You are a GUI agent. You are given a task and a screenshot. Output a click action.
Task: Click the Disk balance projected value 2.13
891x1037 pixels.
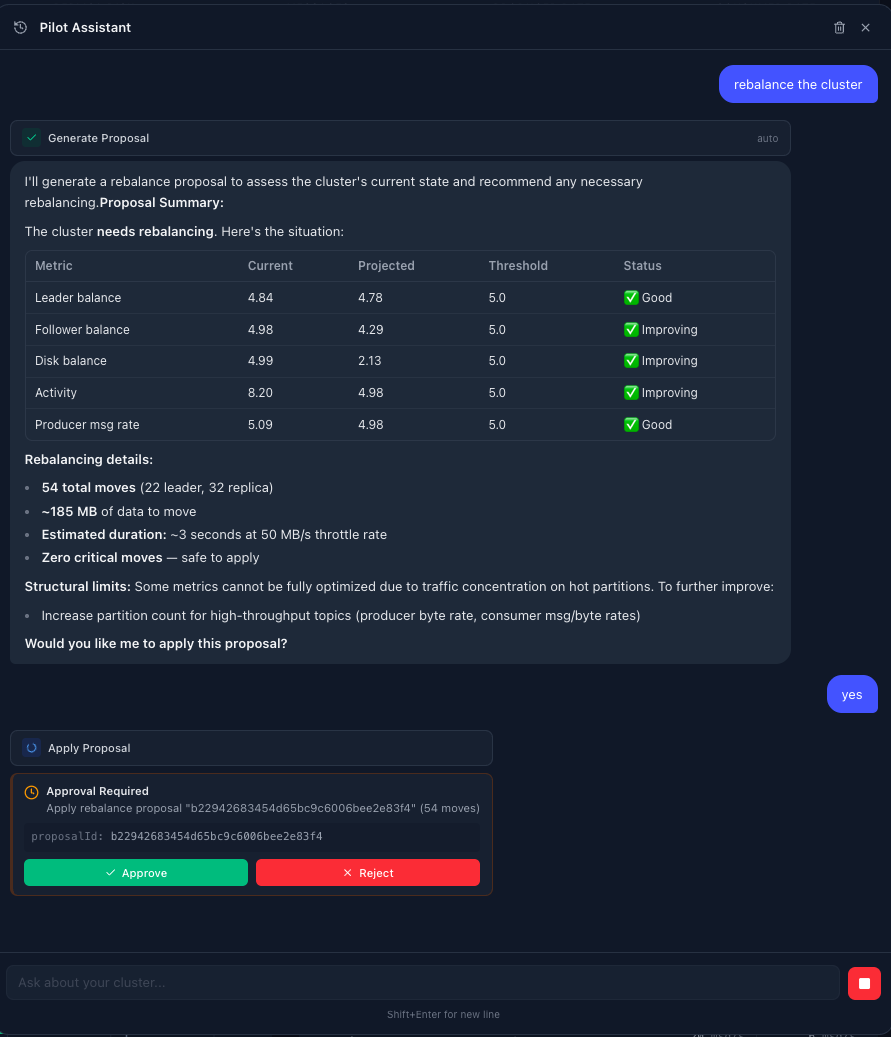tap(370, 360)
